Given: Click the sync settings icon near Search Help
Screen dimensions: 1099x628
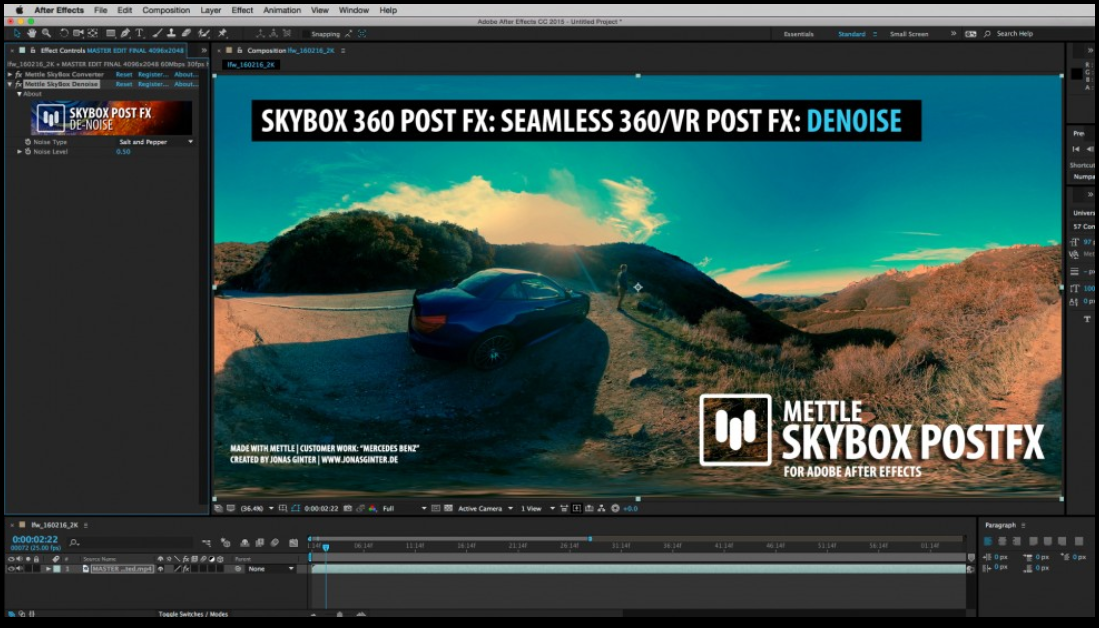Looking at the screenshot, I should point(971,34).
